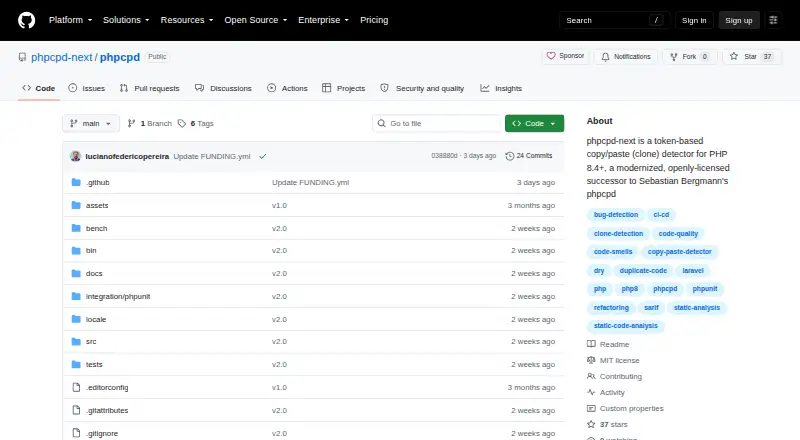View the 6 Tags
Viewport: 800px width, 440px height.
[195, 124]
